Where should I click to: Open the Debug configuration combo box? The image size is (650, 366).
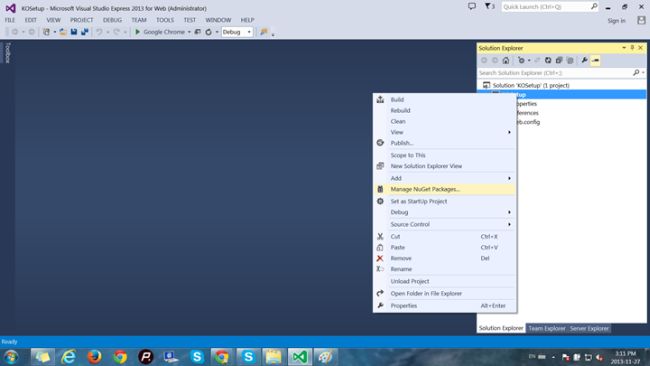pyautogui.click(x=237, y=32)
